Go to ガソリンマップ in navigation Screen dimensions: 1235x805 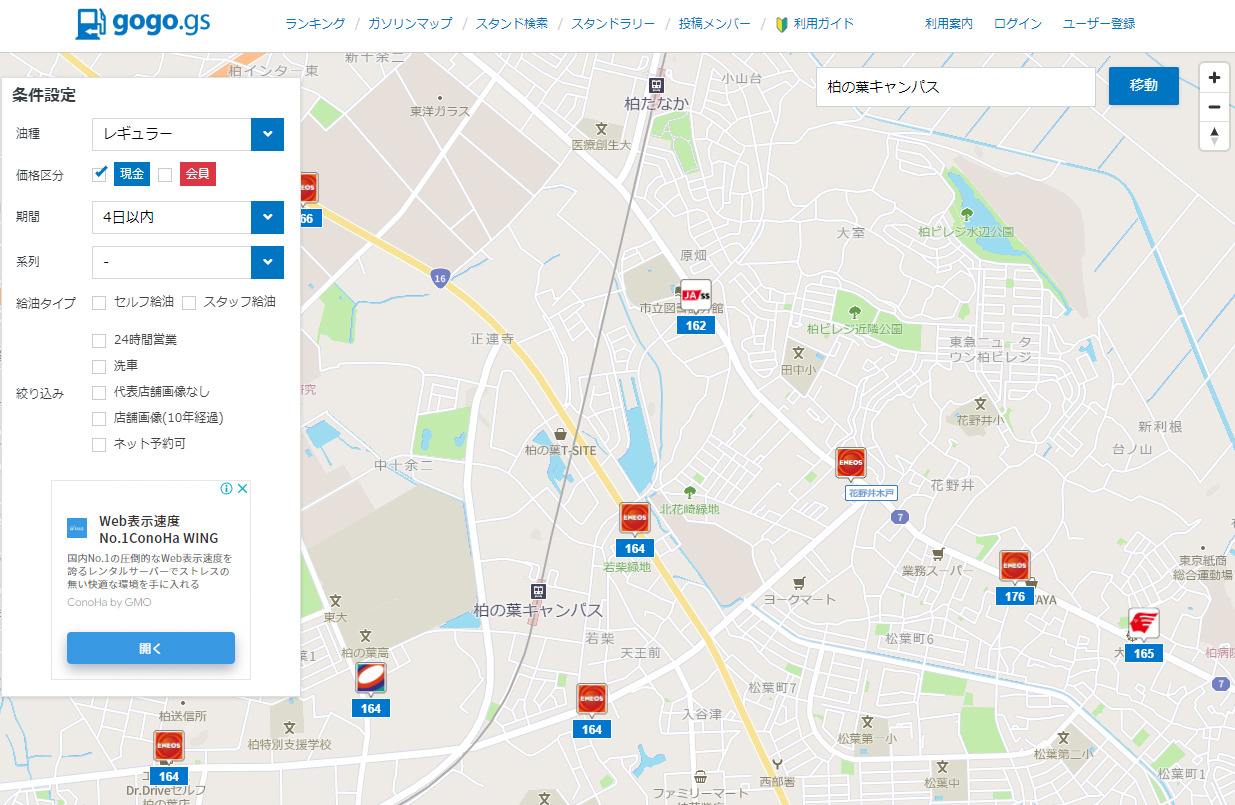pyautogui.click(x=410, y=23)
